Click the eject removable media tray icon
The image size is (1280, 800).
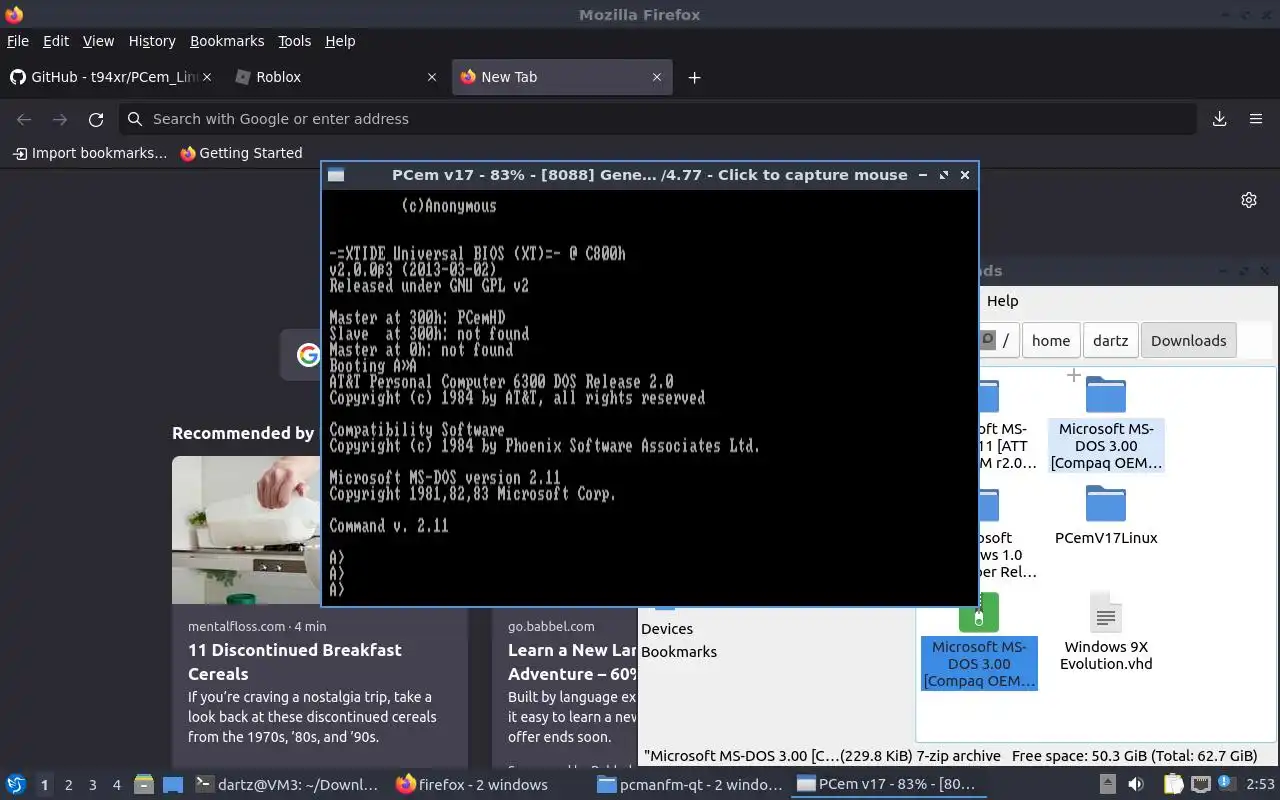1107,785
